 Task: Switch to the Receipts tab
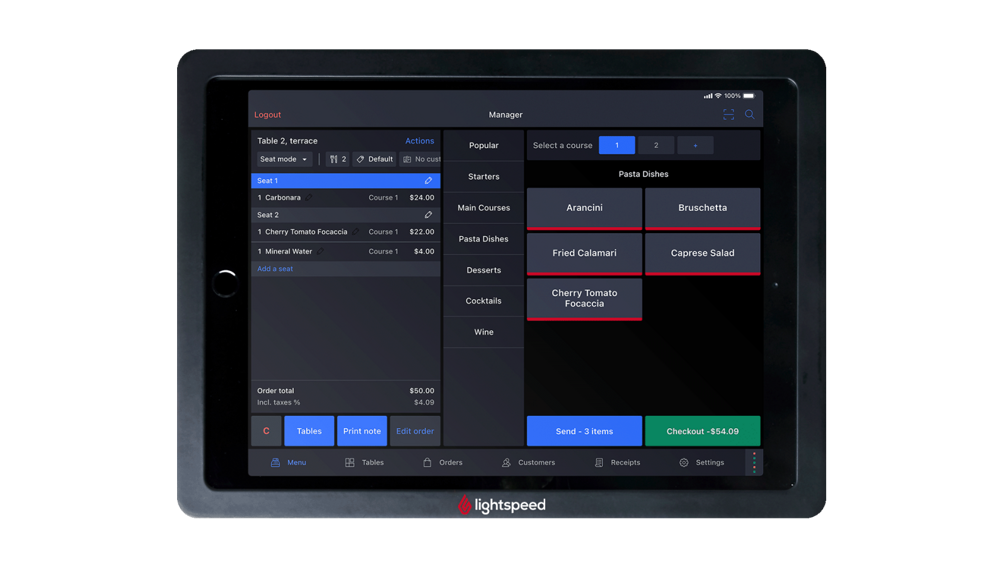tap(617, 463)
